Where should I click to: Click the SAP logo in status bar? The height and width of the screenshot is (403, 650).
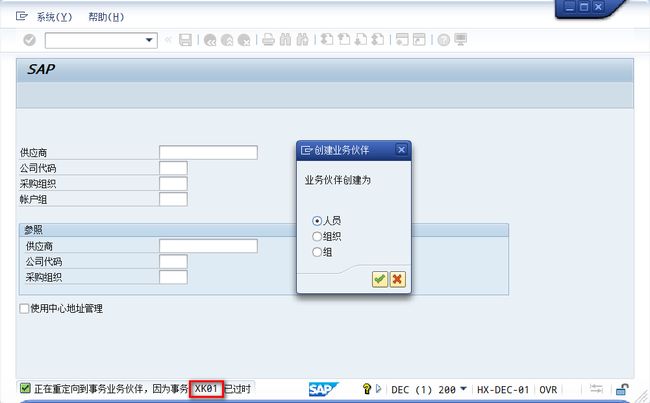(323, 389)
